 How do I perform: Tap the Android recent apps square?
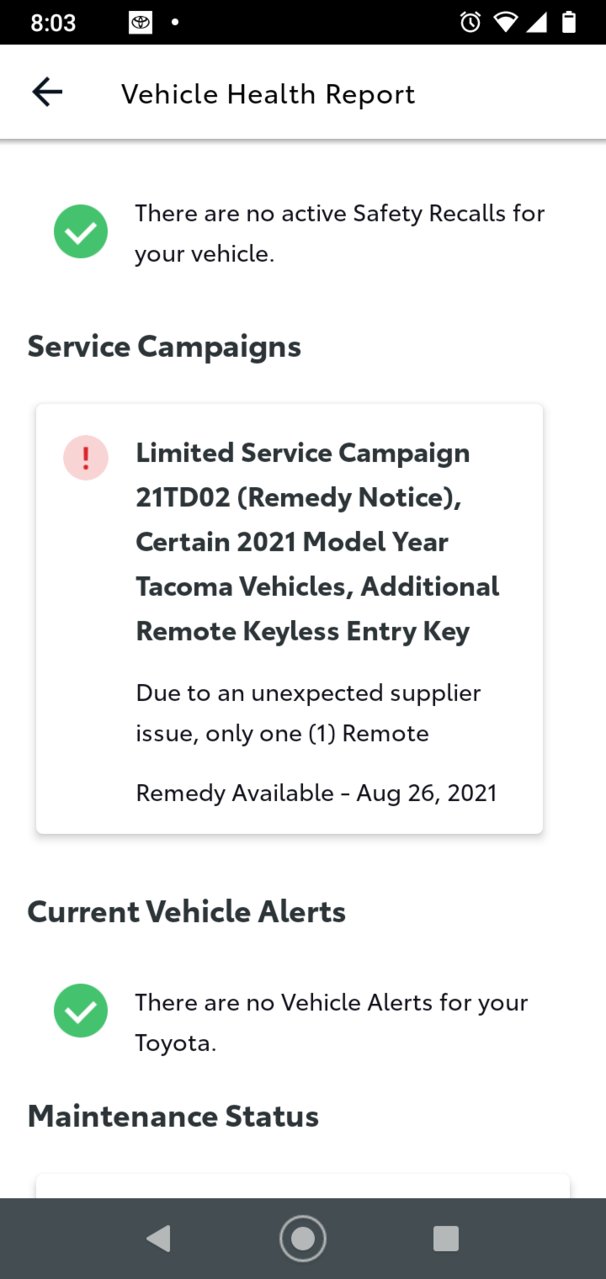pyautogui.click(x=446, y=1239)
